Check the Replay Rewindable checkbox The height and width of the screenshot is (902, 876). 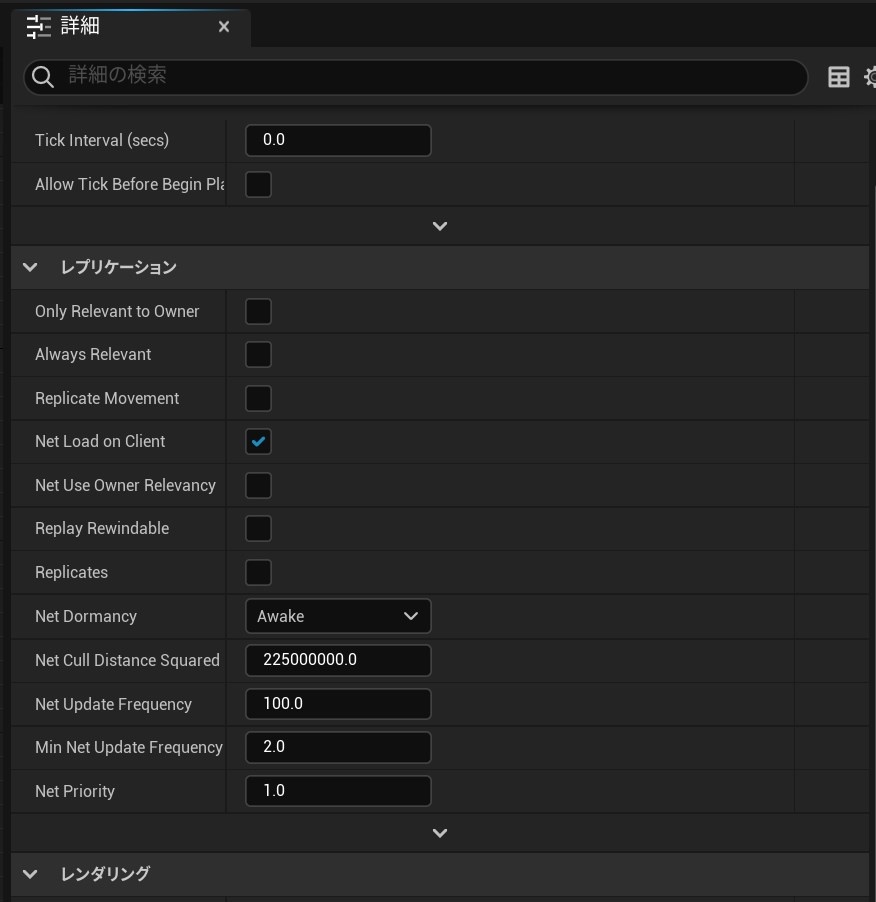click(258, 528)
